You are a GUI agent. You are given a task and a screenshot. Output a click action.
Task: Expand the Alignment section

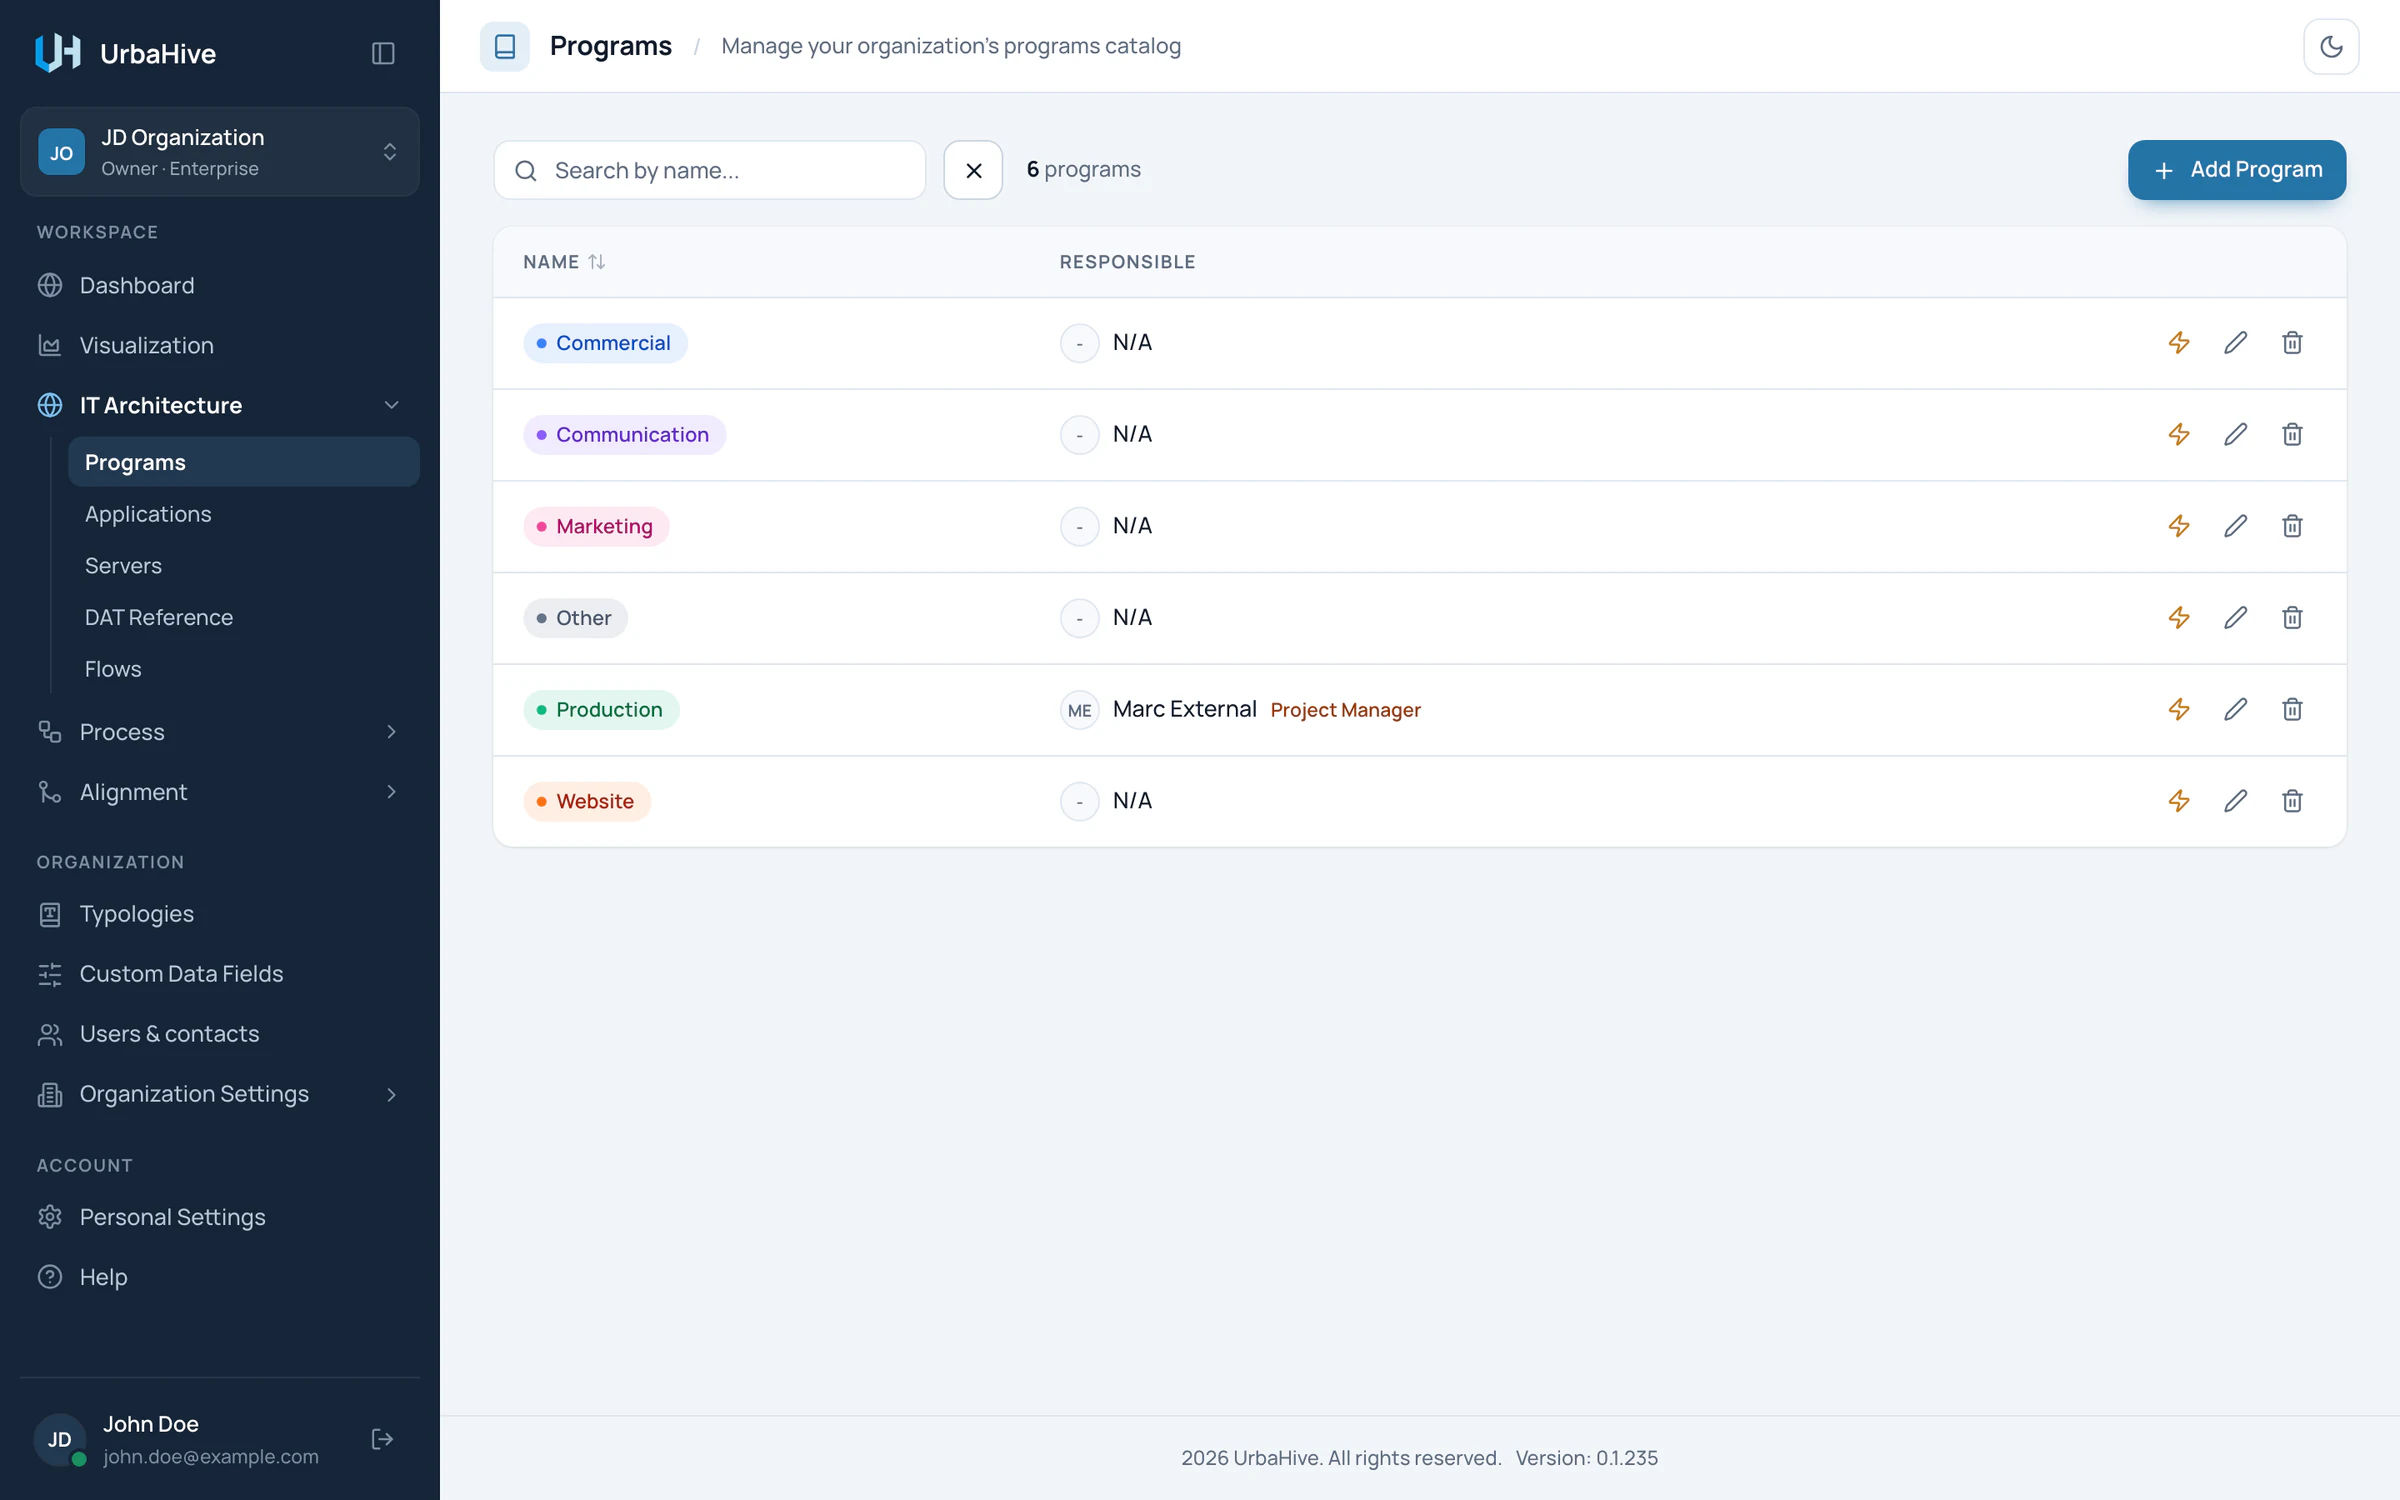coord(220,792)
